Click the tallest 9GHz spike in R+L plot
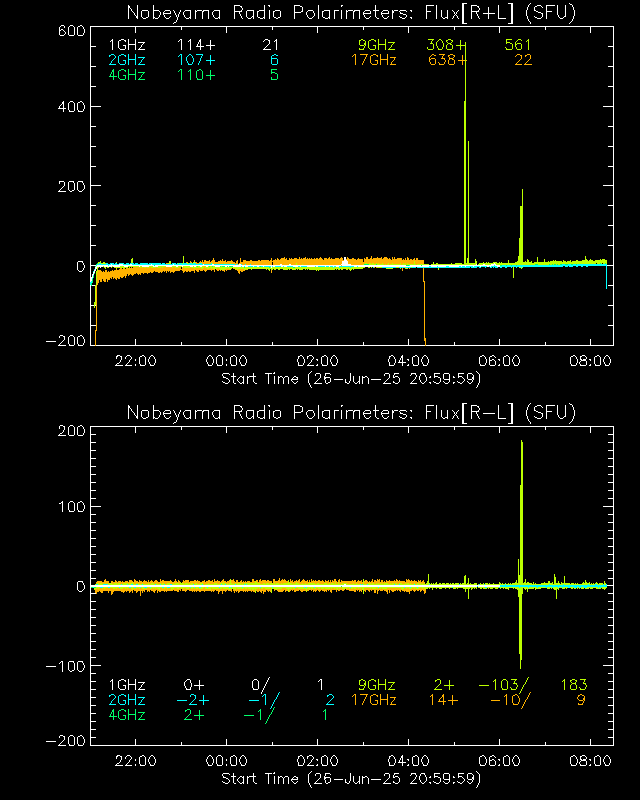640x800 pixels. click(465, 153)
